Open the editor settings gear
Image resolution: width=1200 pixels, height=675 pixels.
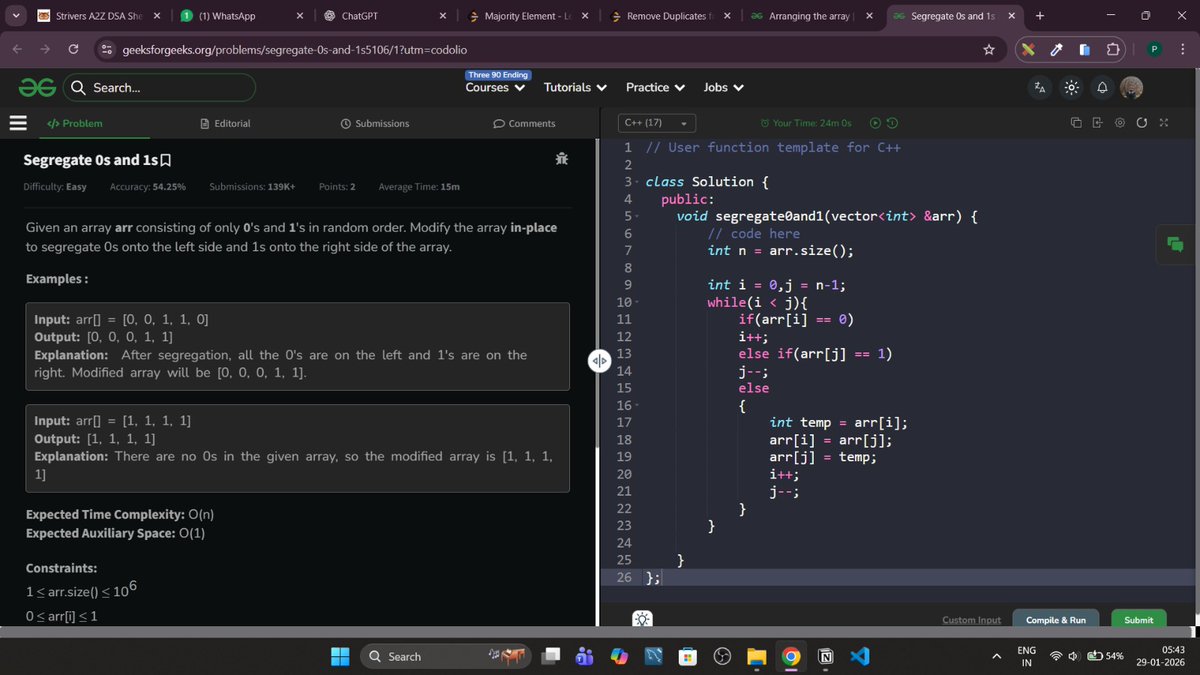click(1120, 122)
